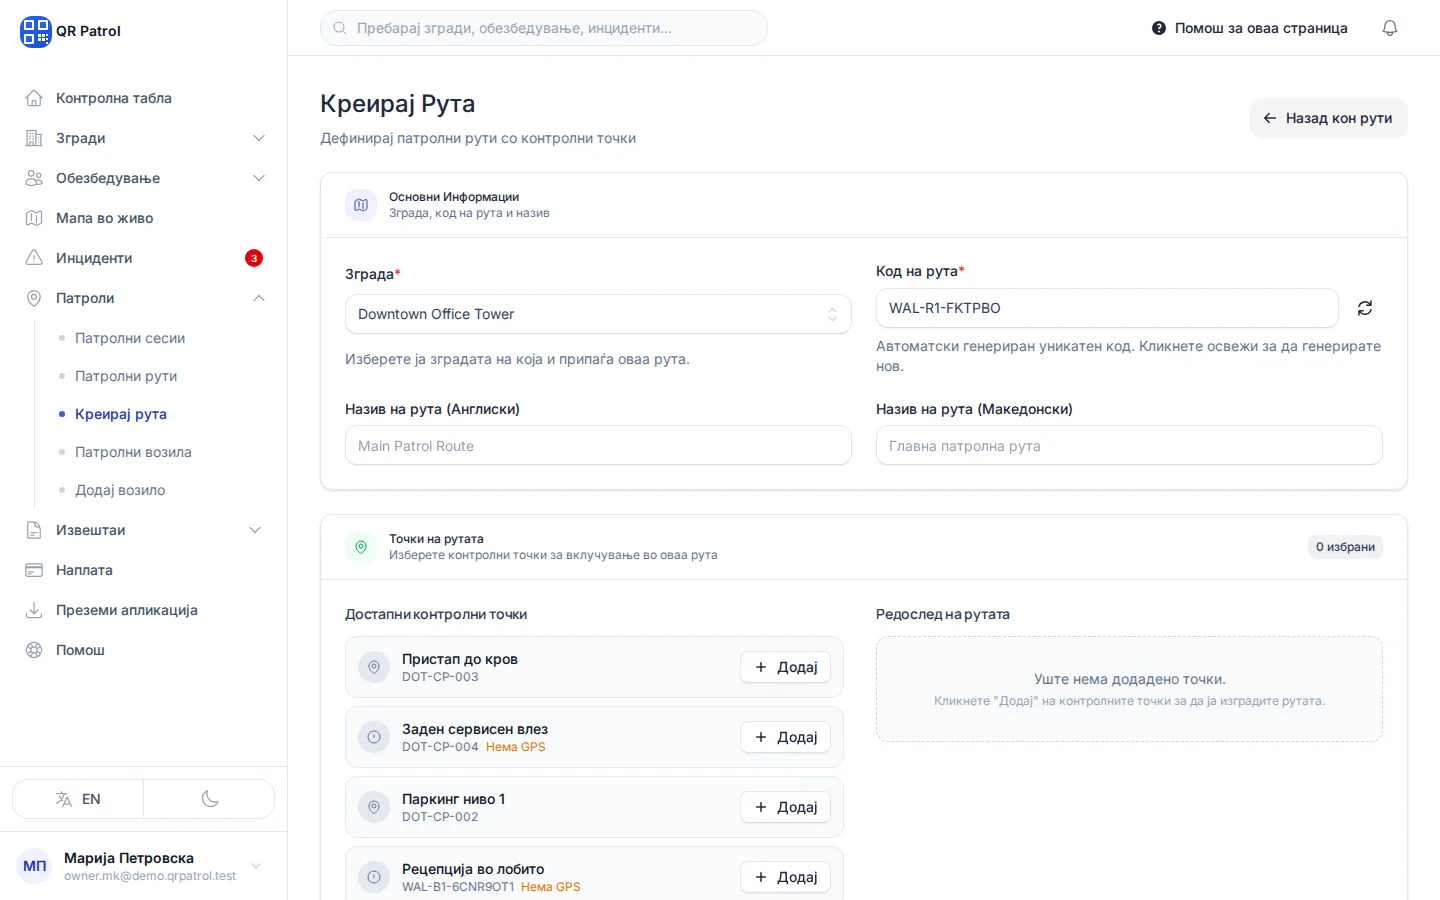
Task: Toggle dark mode moon icon
Action: click(210, 799)
